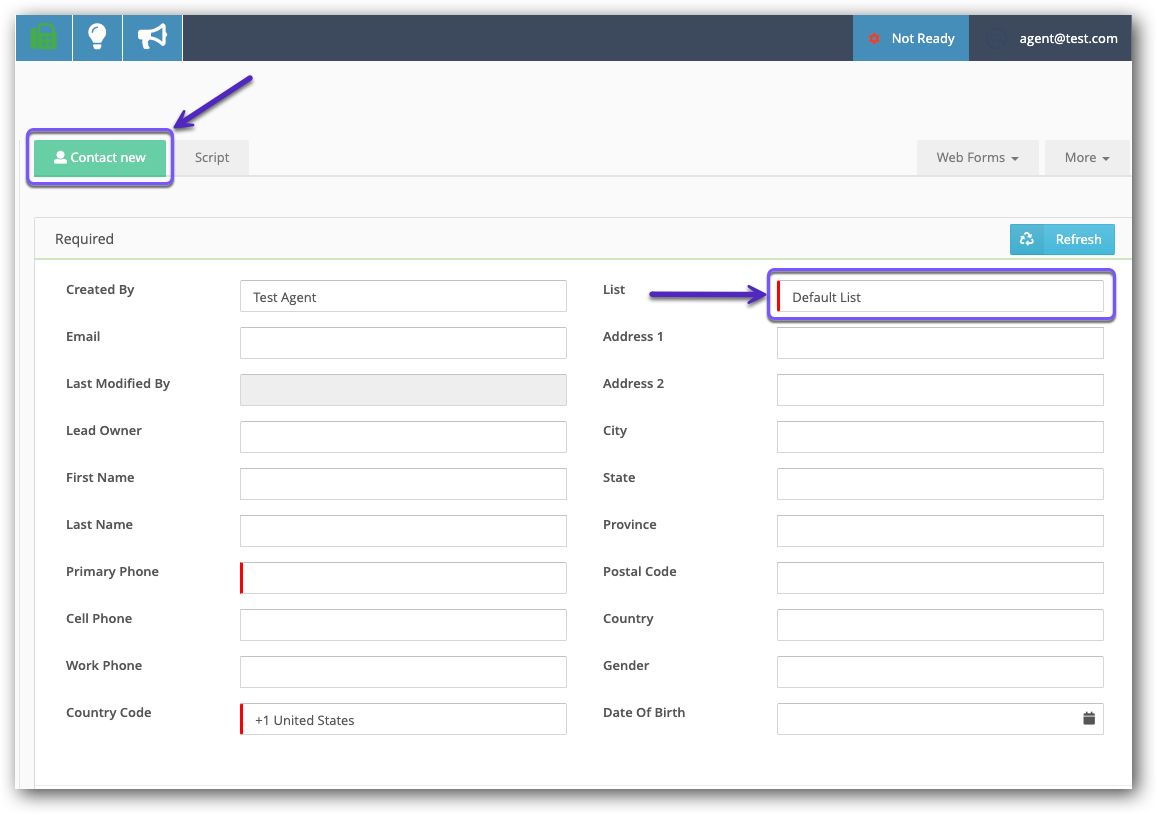
Task: Focus the Email input field
Action: pyautogui.click(x=403, y=343)
